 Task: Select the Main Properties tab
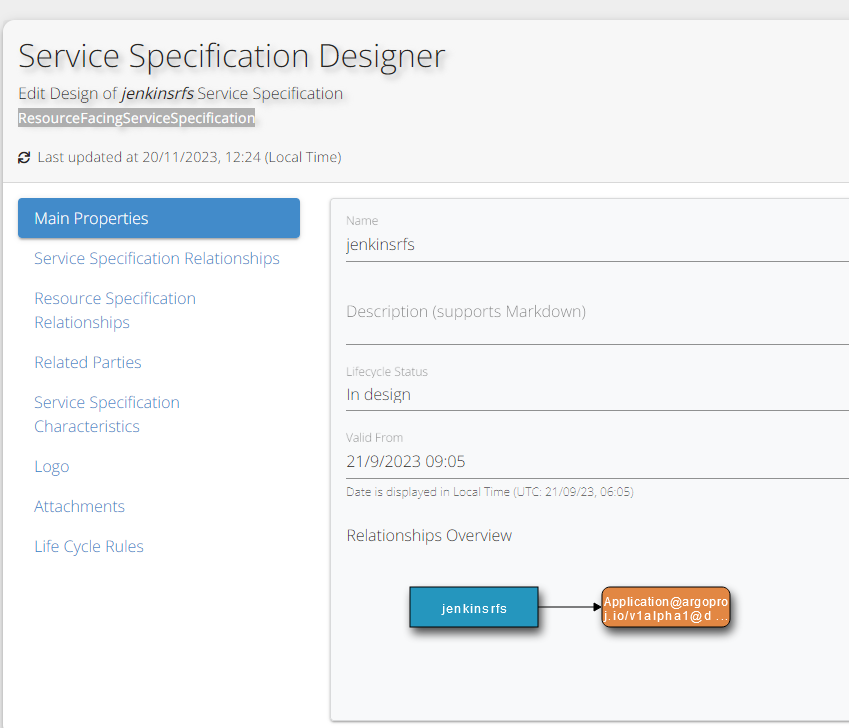158,218
